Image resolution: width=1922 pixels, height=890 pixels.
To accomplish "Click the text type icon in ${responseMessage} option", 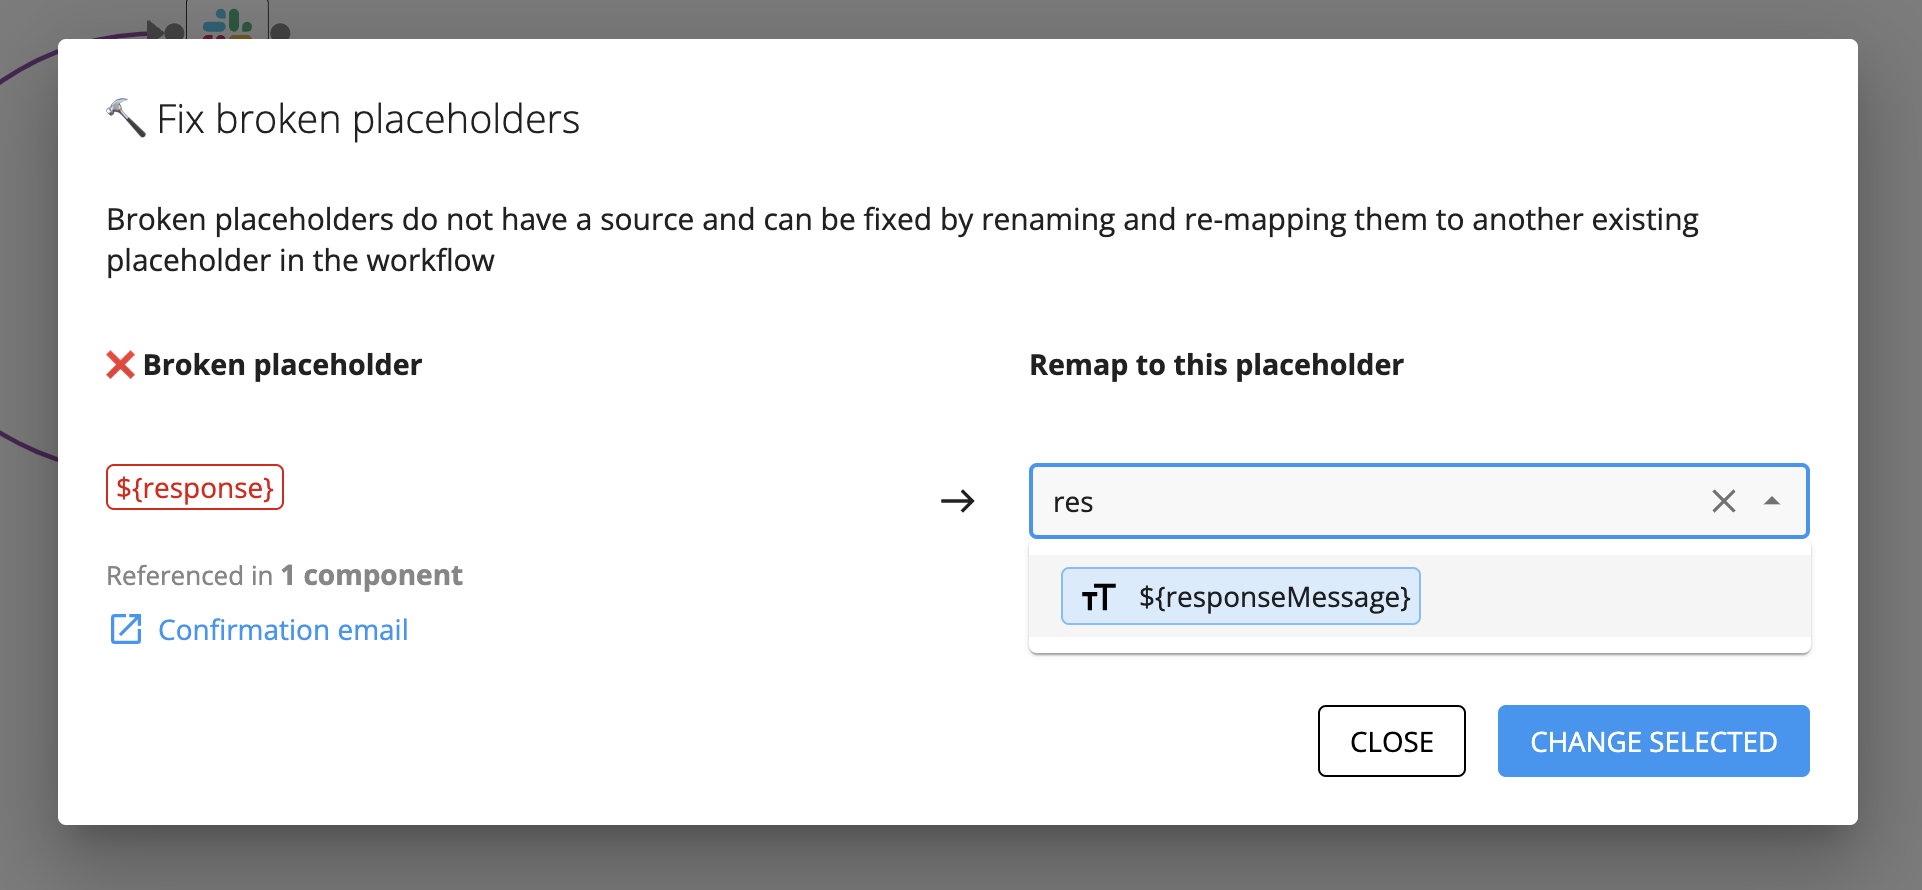I will 1098,597.
